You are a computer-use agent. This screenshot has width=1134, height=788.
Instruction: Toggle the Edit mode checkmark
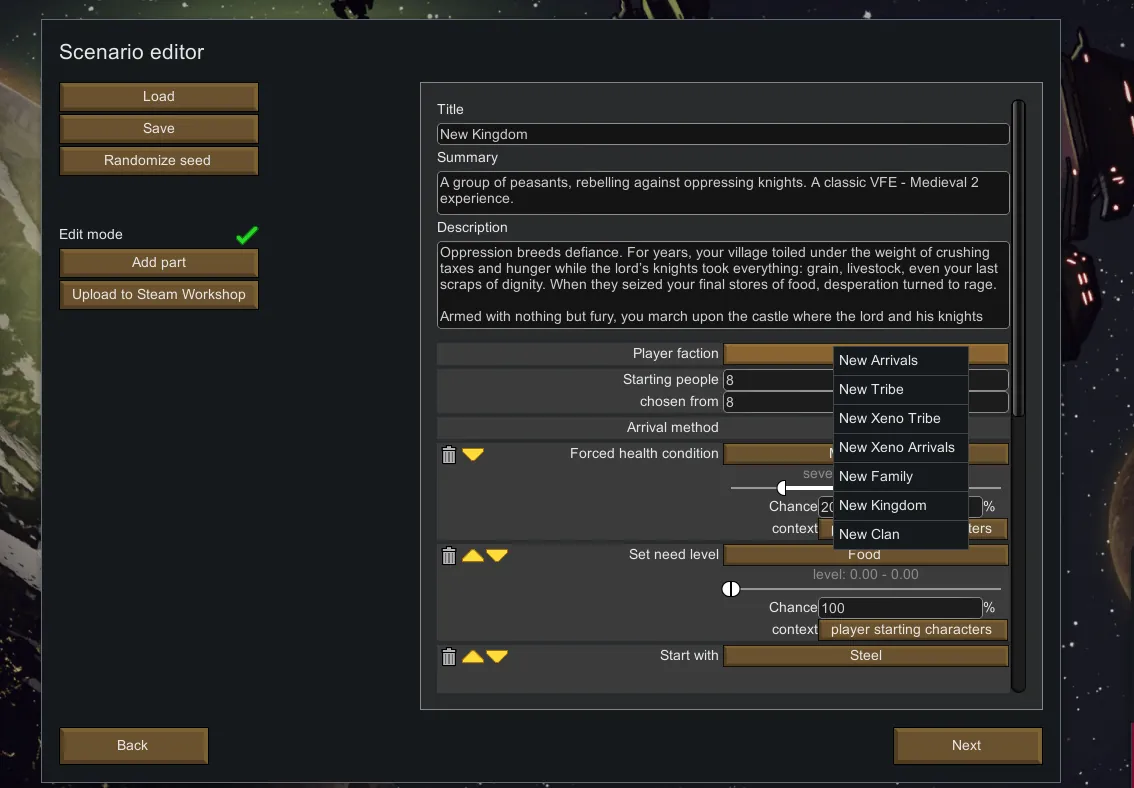tap(247, 235)
